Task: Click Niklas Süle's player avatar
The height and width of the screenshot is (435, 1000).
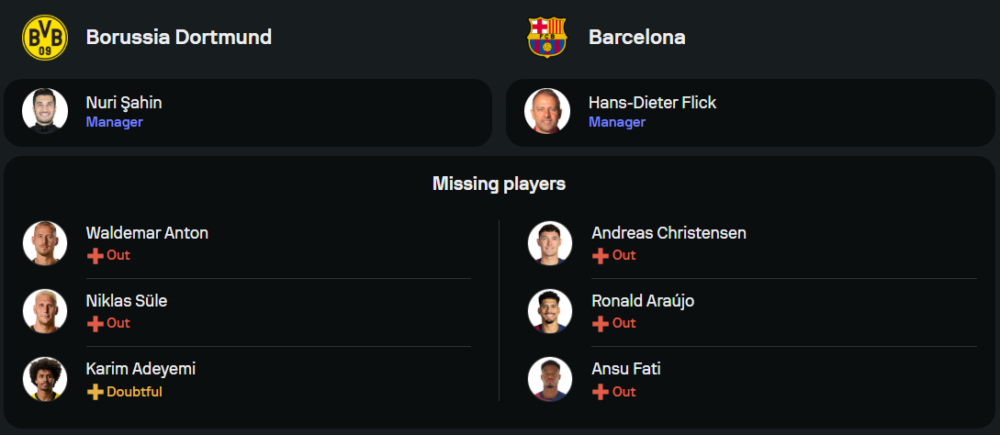Action: coord(45,311)
